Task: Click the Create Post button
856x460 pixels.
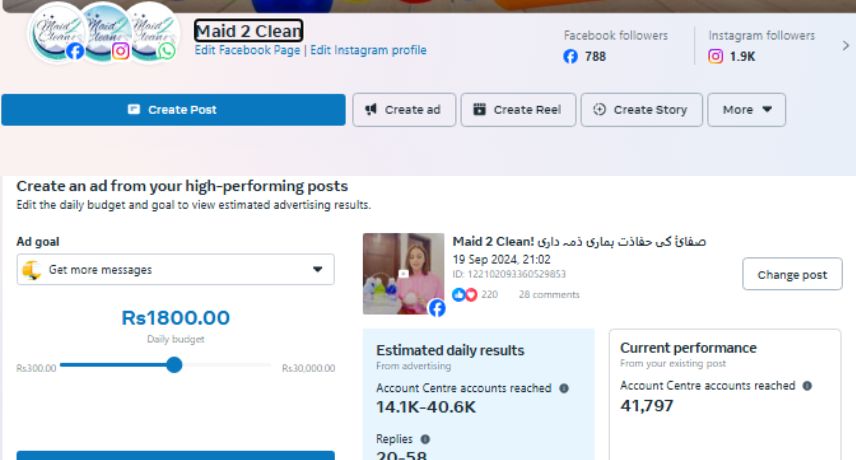Action: click(x=173, y=110)
